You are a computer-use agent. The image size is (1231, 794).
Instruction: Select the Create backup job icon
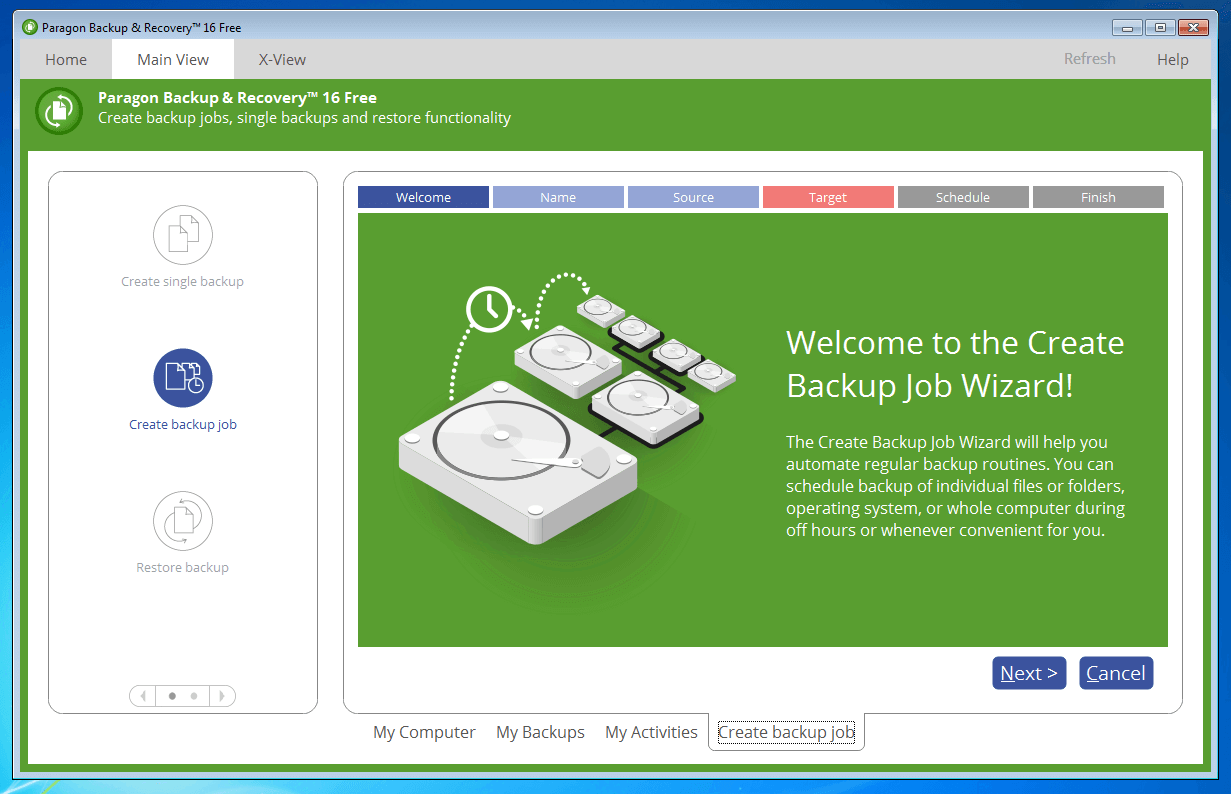tap(182, 378)
